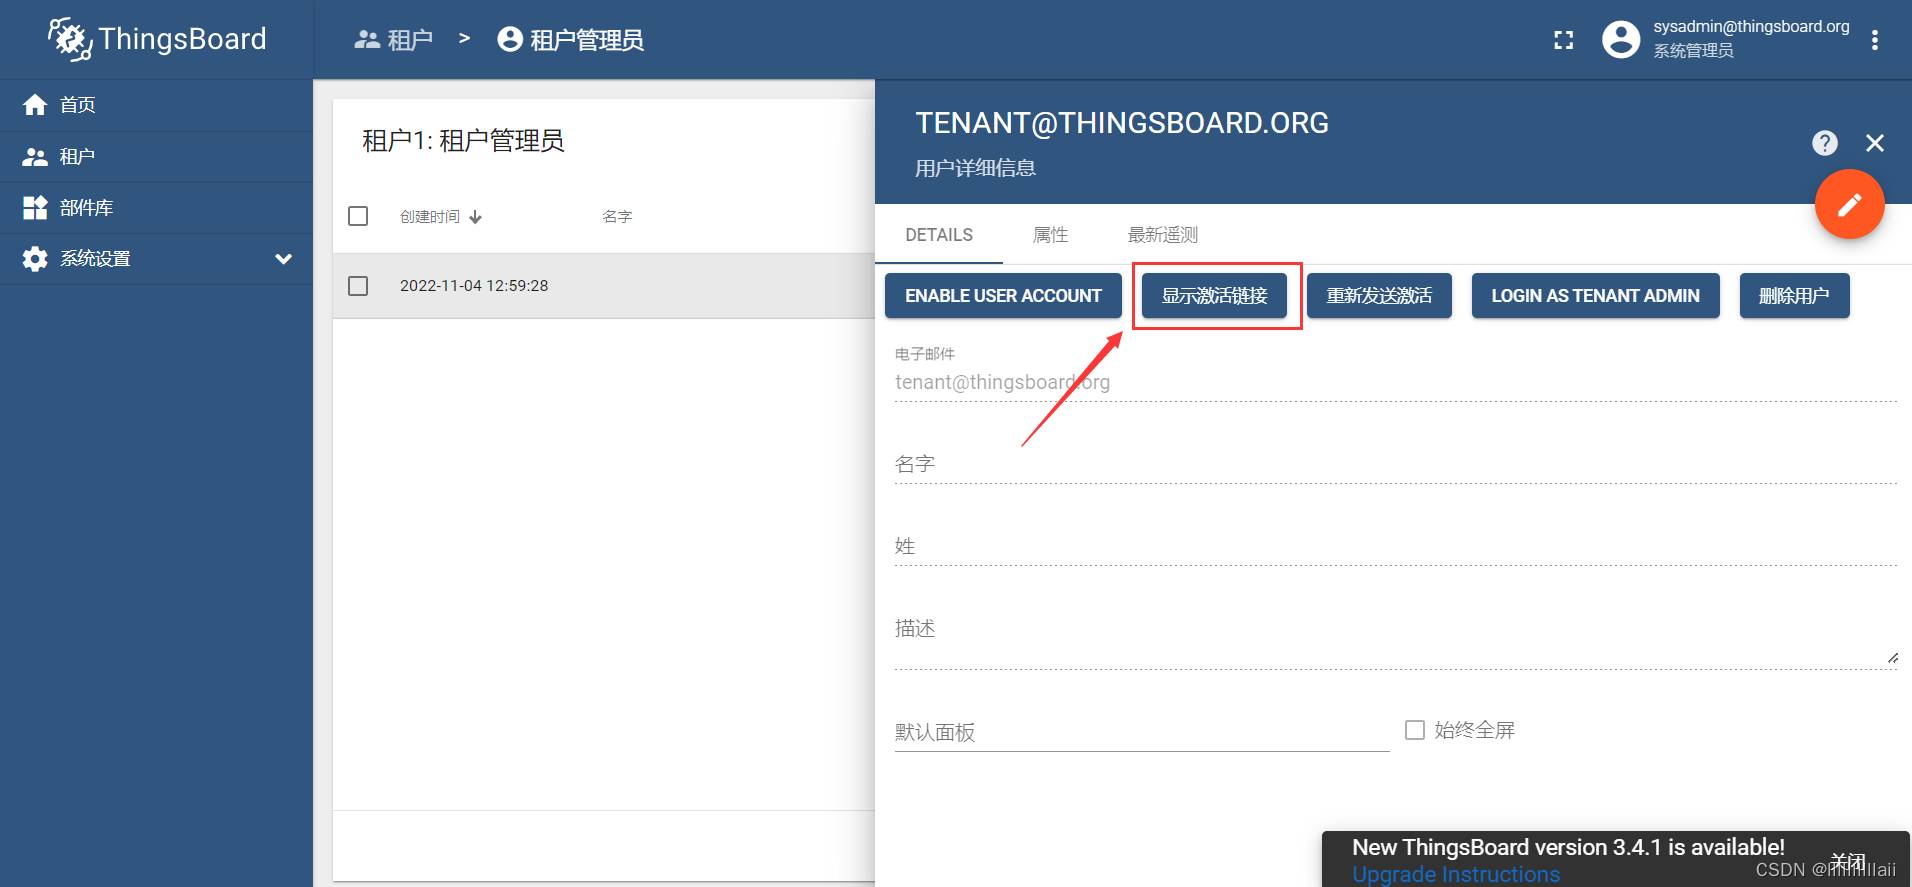Click 删除用户 delete user button
1912x887 pixels.
click(x=1794, y=296)
